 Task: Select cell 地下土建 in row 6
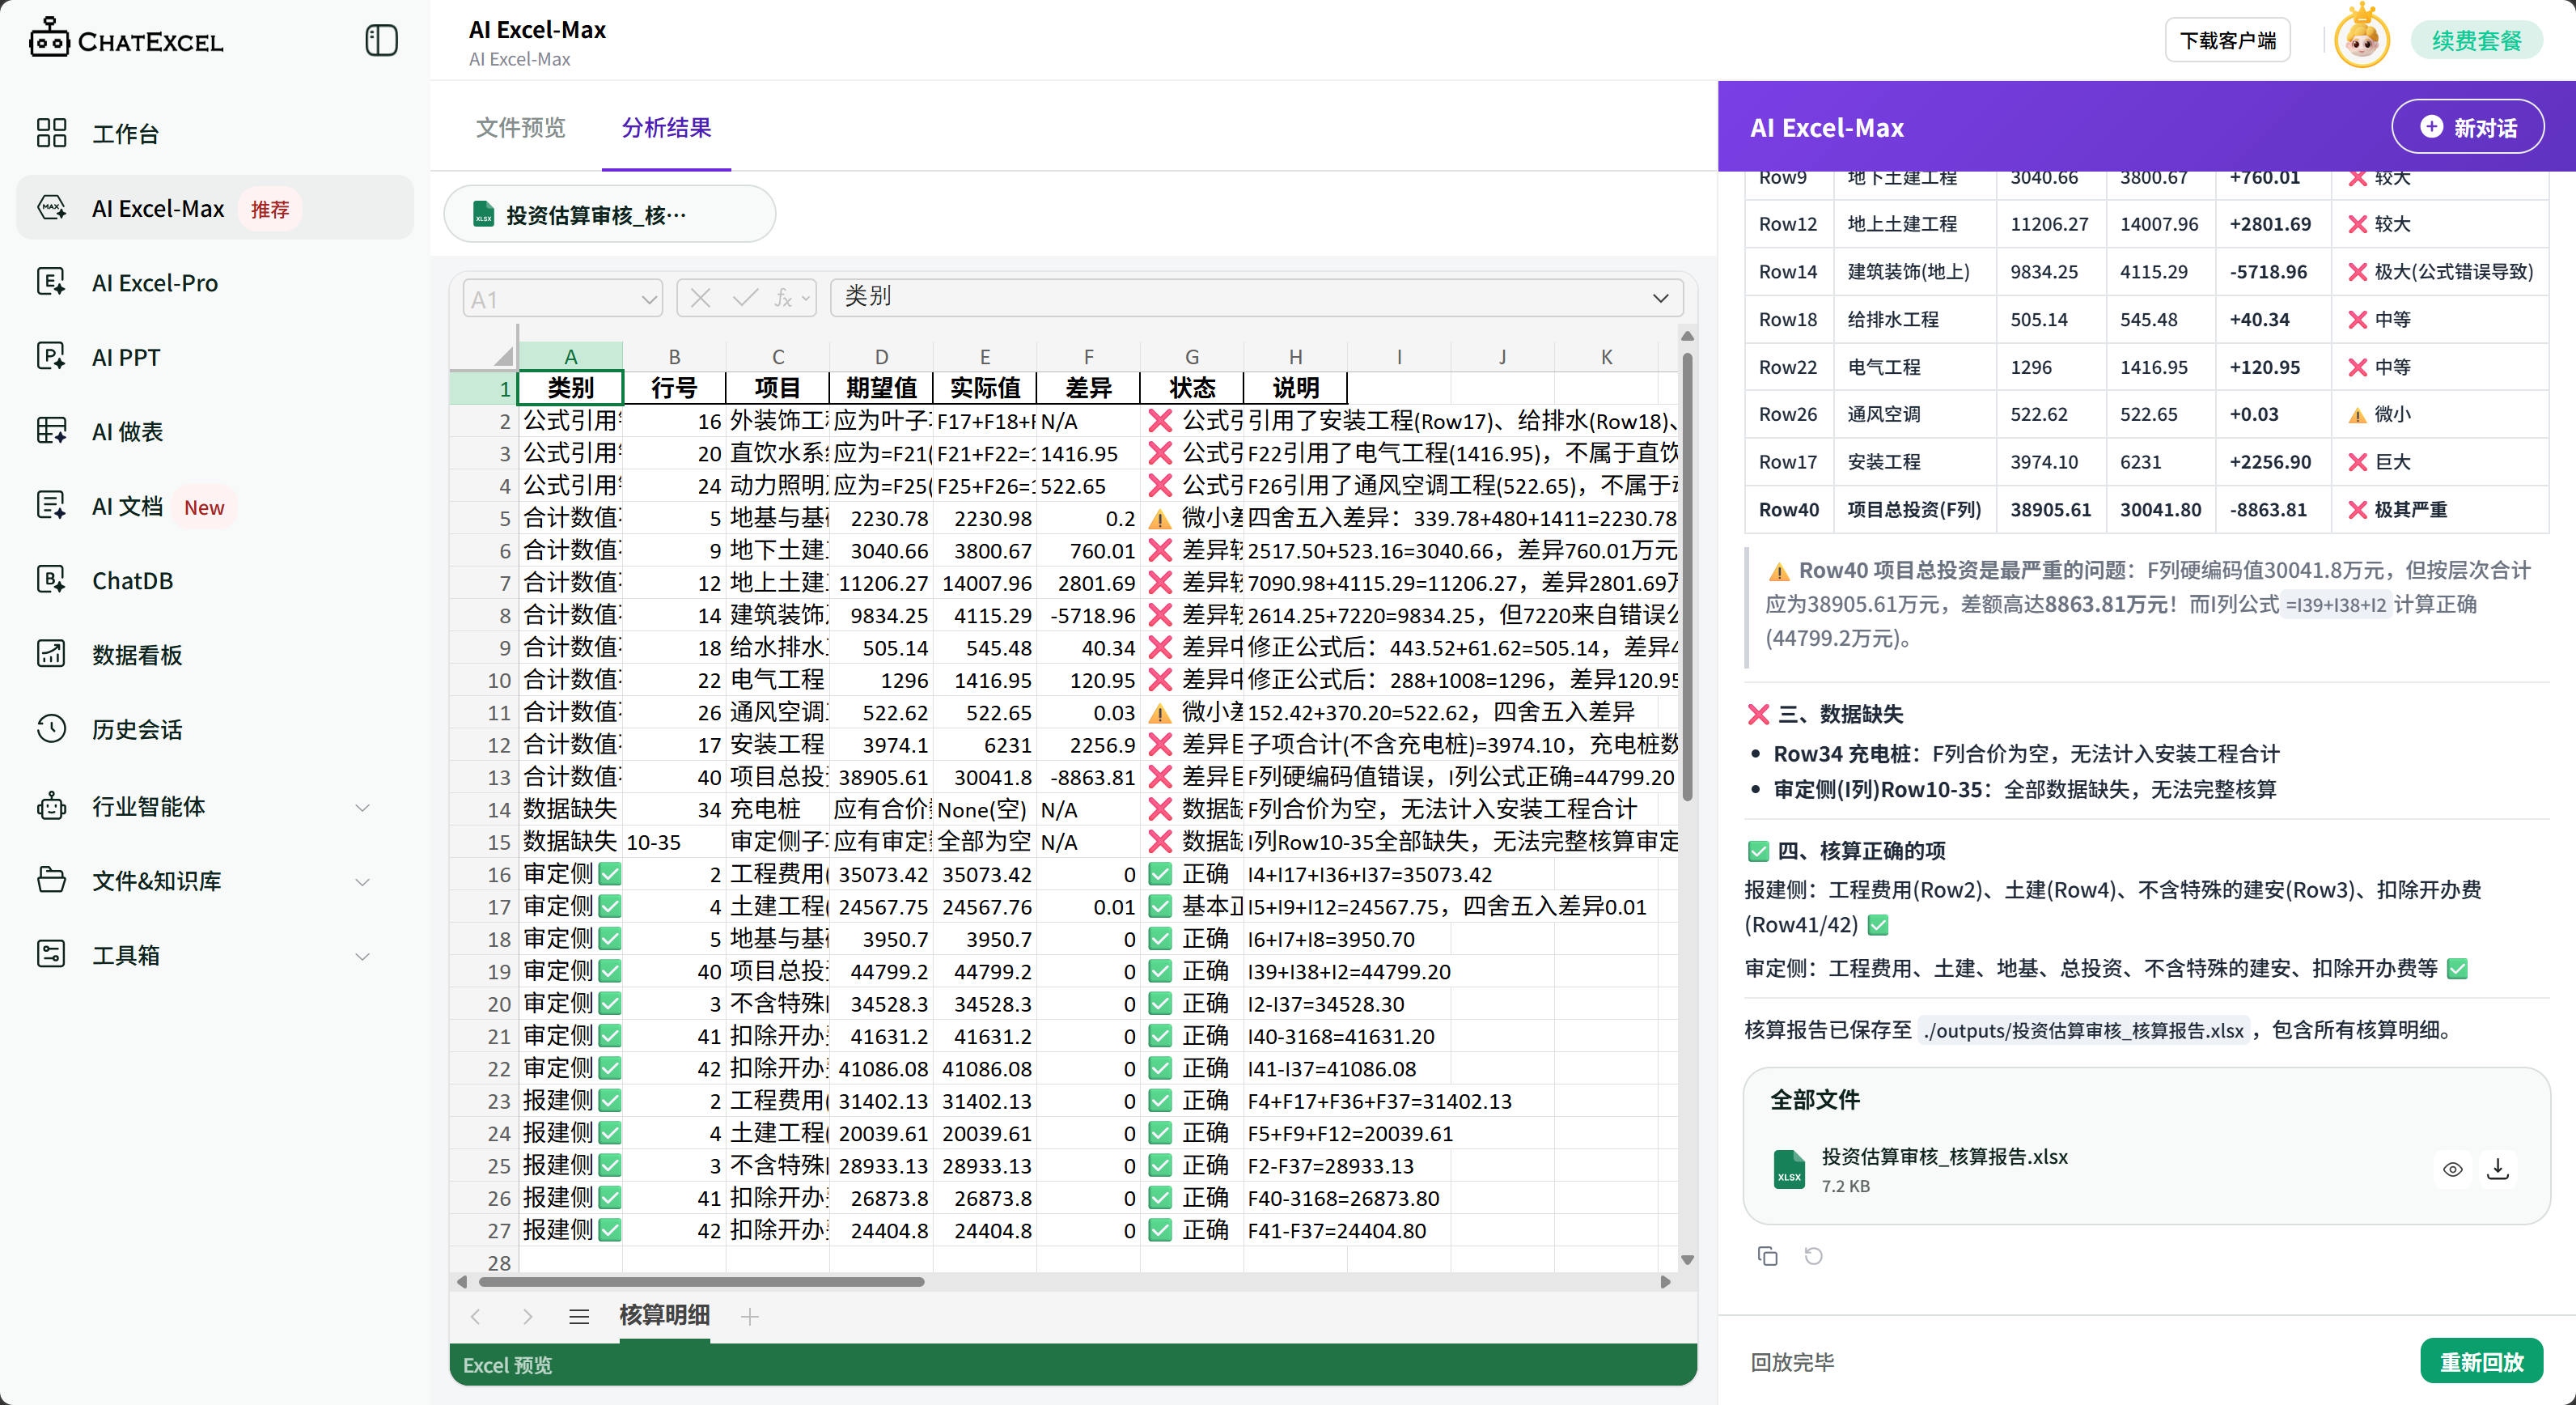(x=777, y=550)
